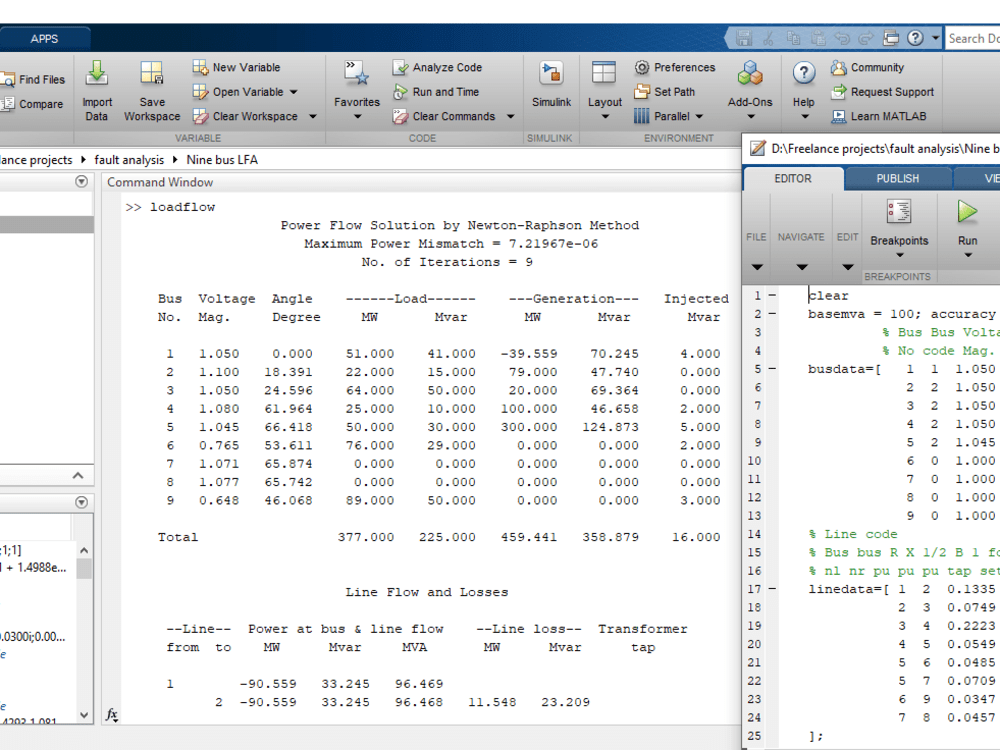The height and width of the screenshot is (750, 1000).
Task: Click the Clear Workspace button
Action: click(x=245, y=116)
